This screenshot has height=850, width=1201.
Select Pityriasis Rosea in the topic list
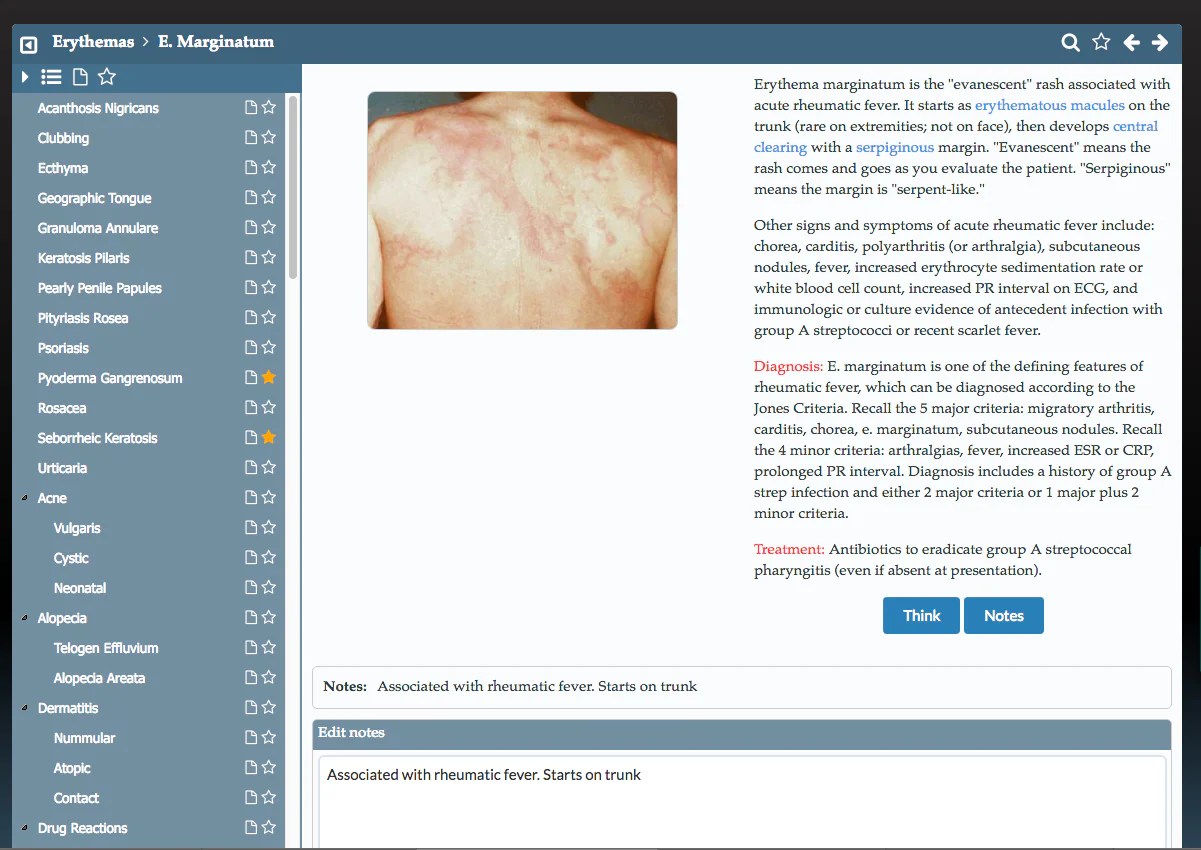click(83, 318)
